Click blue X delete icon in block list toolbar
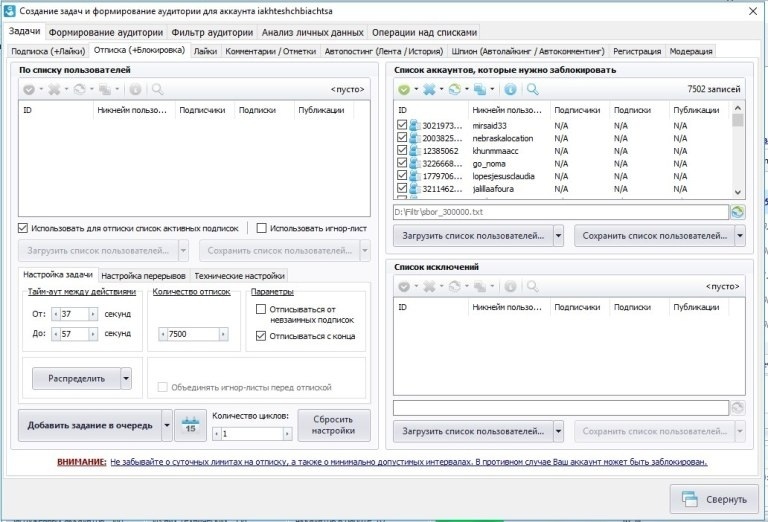The image size is (768, 522). point(429,90)
